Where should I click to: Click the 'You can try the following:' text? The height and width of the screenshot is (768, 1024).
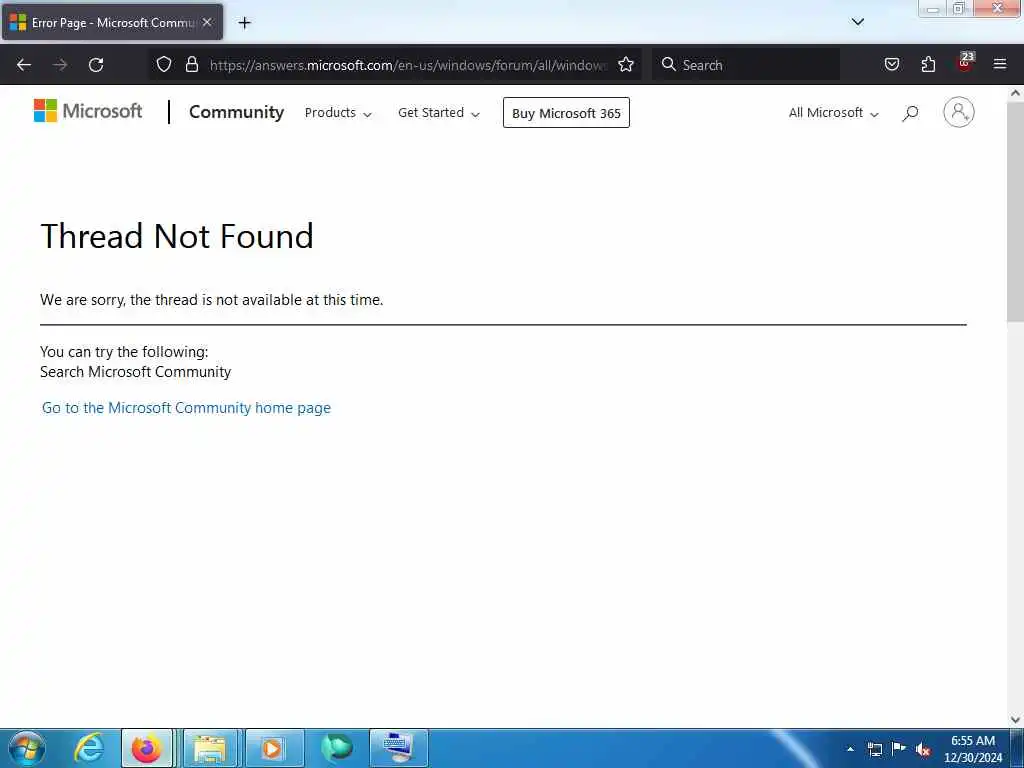[x=124, y=351]
